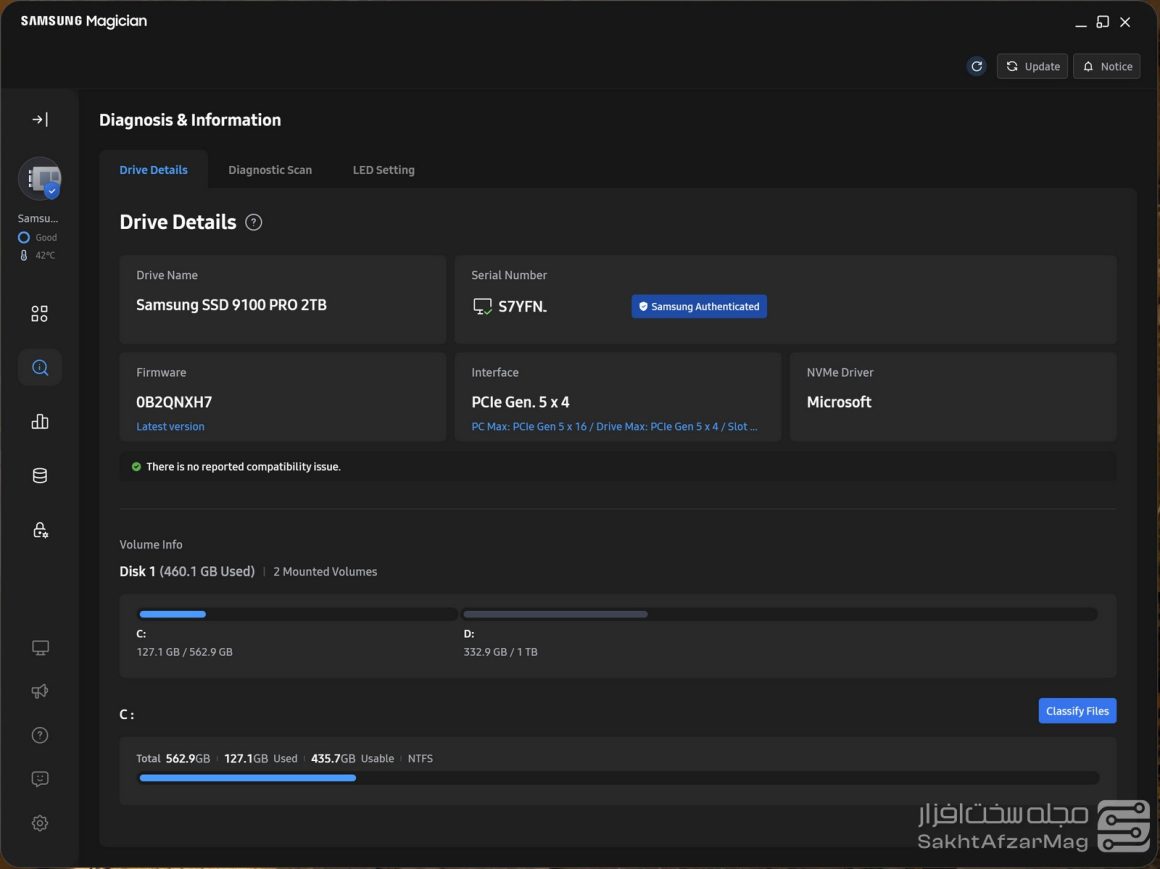Click the Classify Files button
The width and height of the screenshot is (1160, 869).
[1077, 711]
